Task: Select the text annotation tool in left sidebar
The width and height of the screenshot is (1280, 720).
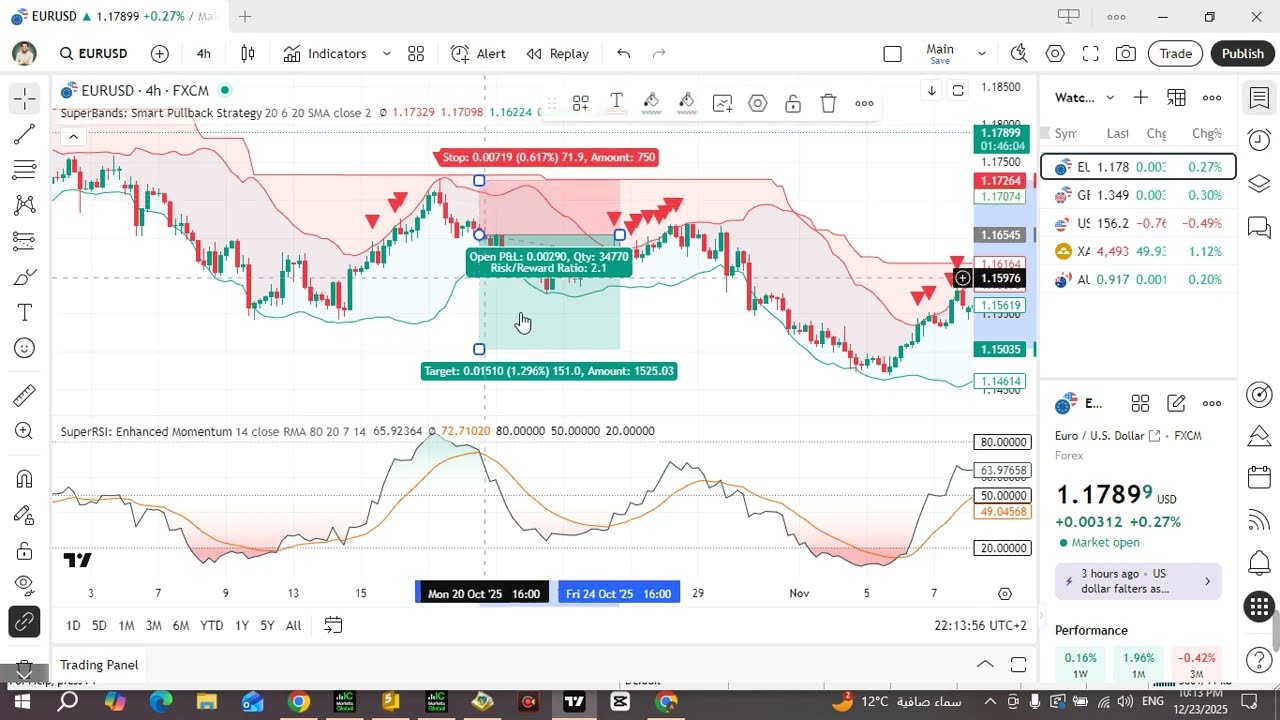Action: [25, 313]
